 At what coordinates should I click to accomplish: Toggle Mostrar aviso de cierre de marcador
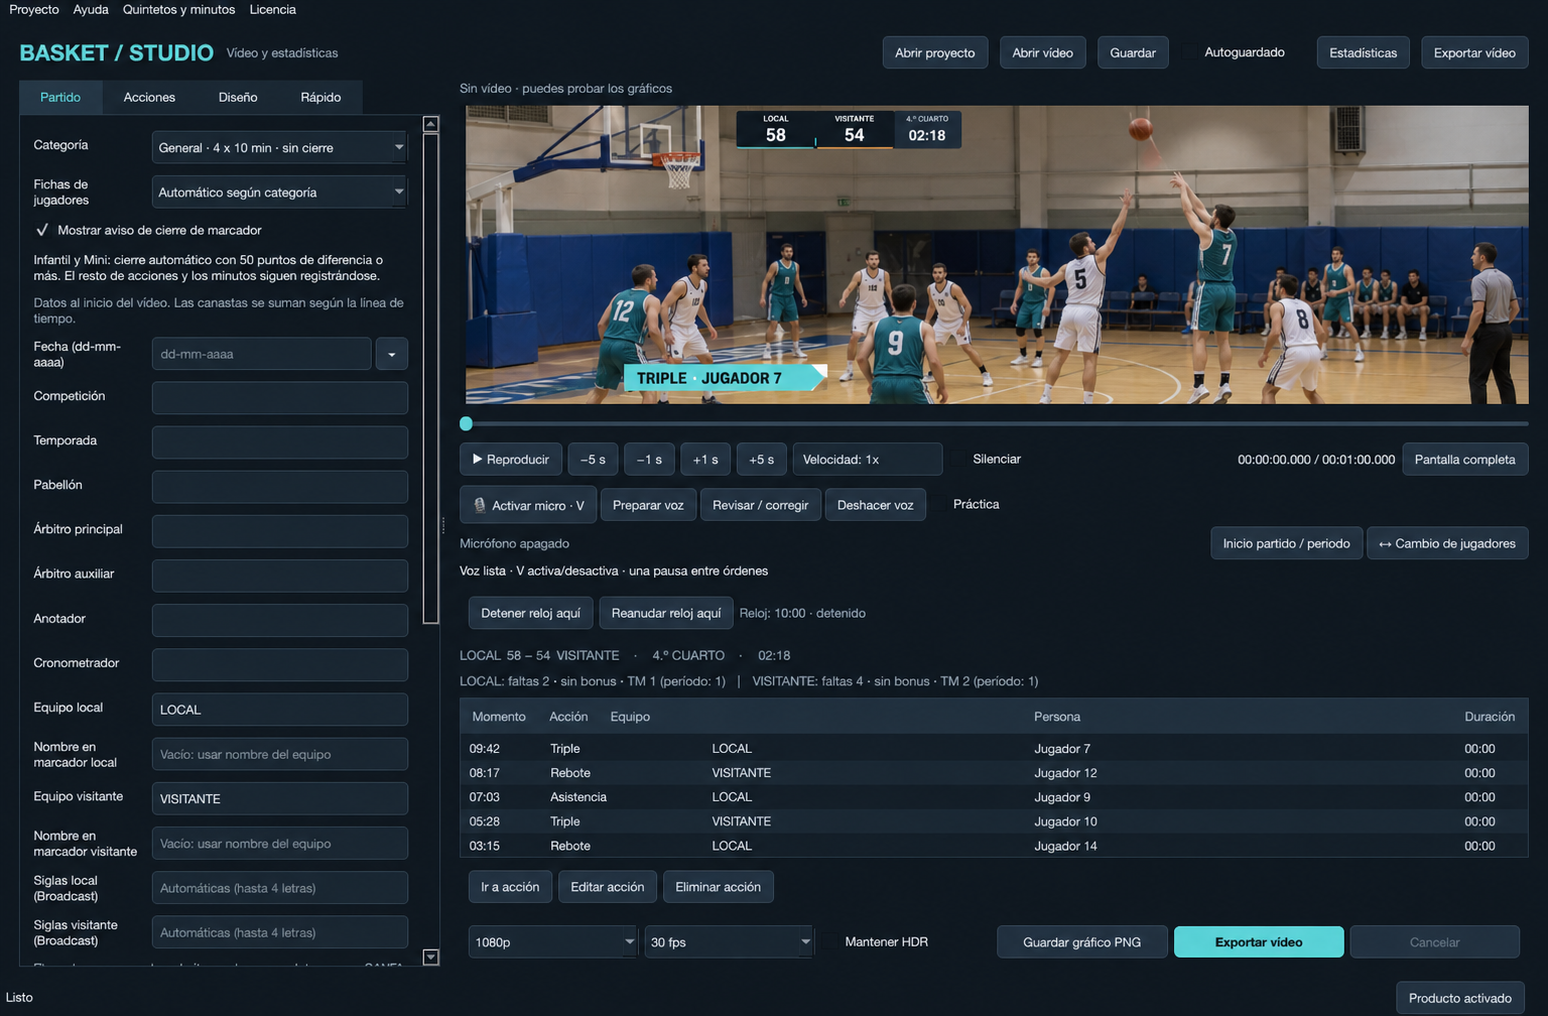pos(42,230)
